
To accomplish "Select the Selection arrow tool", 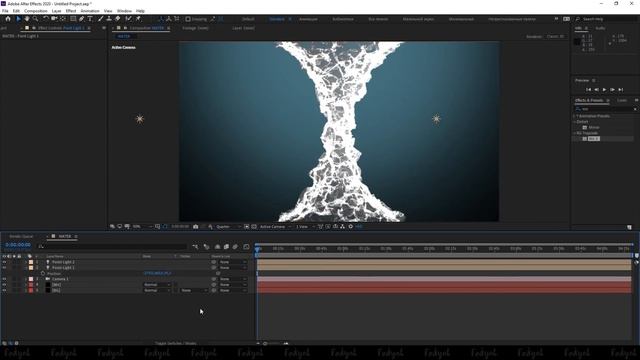I will pos(18,19).
